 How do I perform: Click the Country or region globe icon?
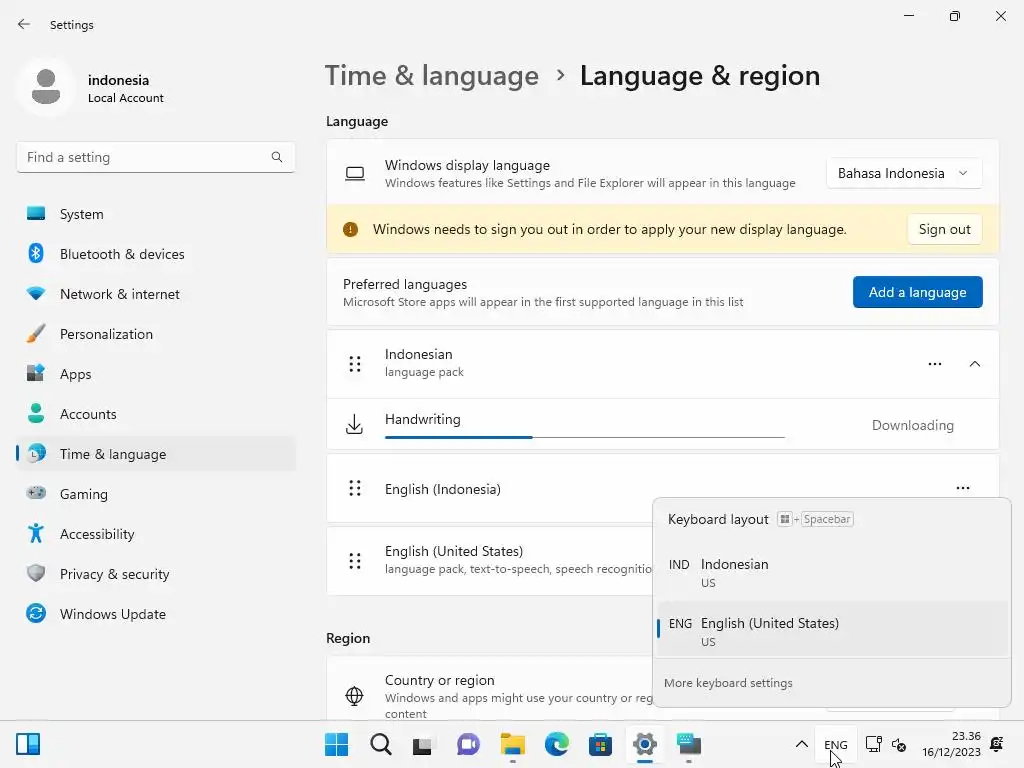pos(354,696)
